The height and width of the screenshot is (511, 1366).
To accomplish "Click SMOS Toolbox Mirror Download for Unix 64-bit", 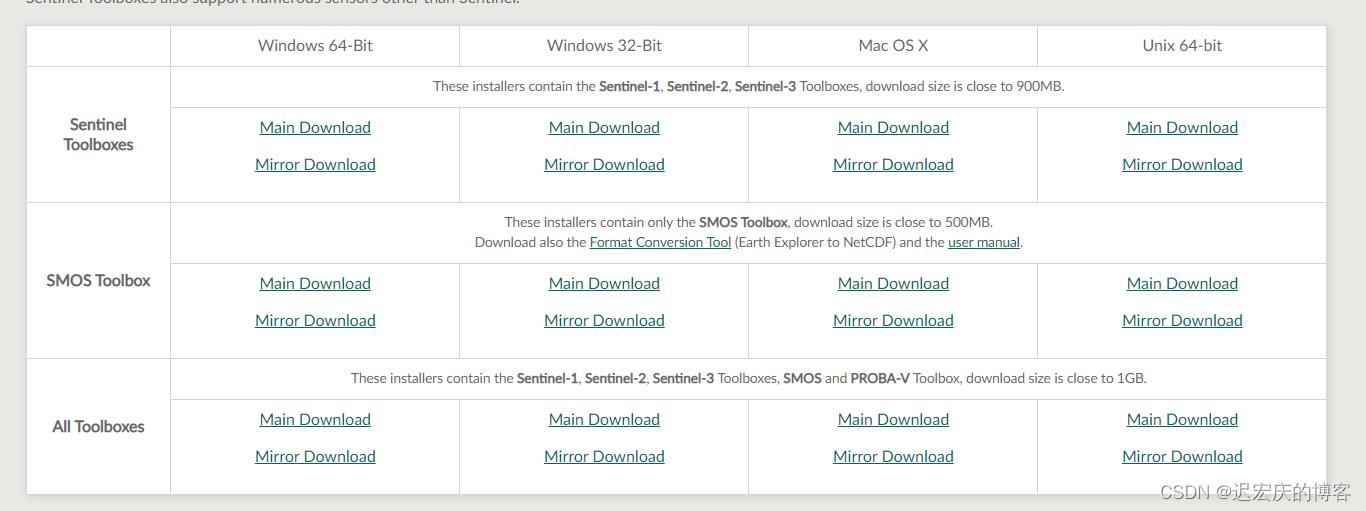I will click(x=1182, y=320).
